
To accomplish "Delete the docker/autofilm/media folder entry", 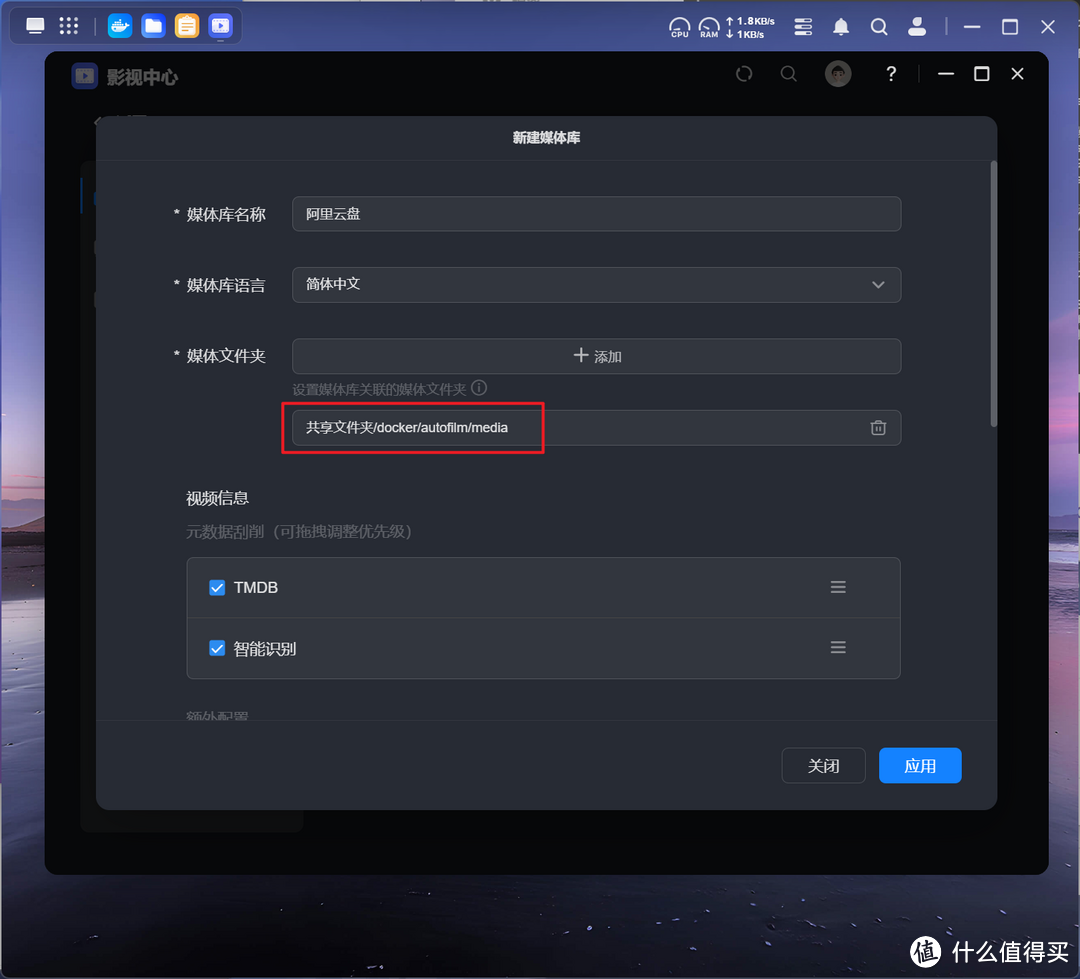I will 878,428.
